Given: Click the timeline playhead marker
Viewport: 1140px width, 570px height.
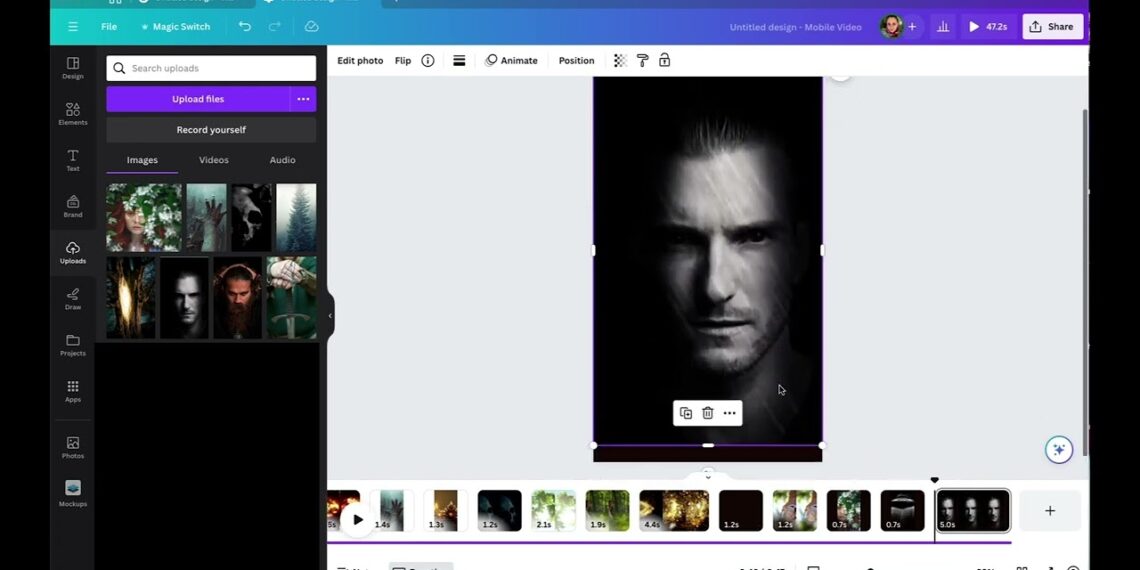Looking at the screenshot, I should point(934,481).
